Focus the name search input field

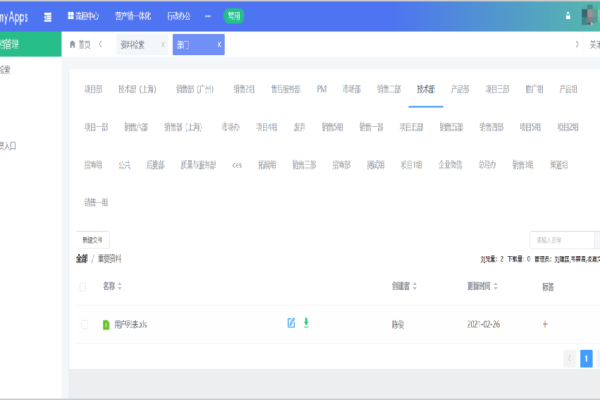click(562, 240)
